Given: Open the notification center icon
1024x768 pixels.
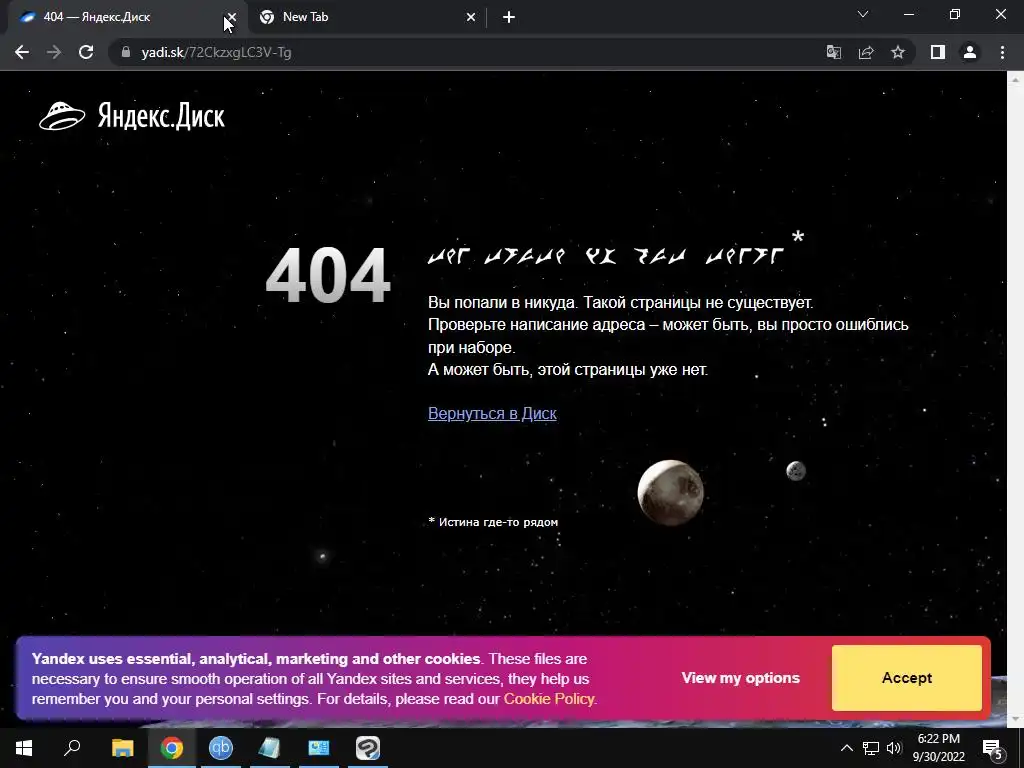Looking at the screenshot, I should coord(992,748).
